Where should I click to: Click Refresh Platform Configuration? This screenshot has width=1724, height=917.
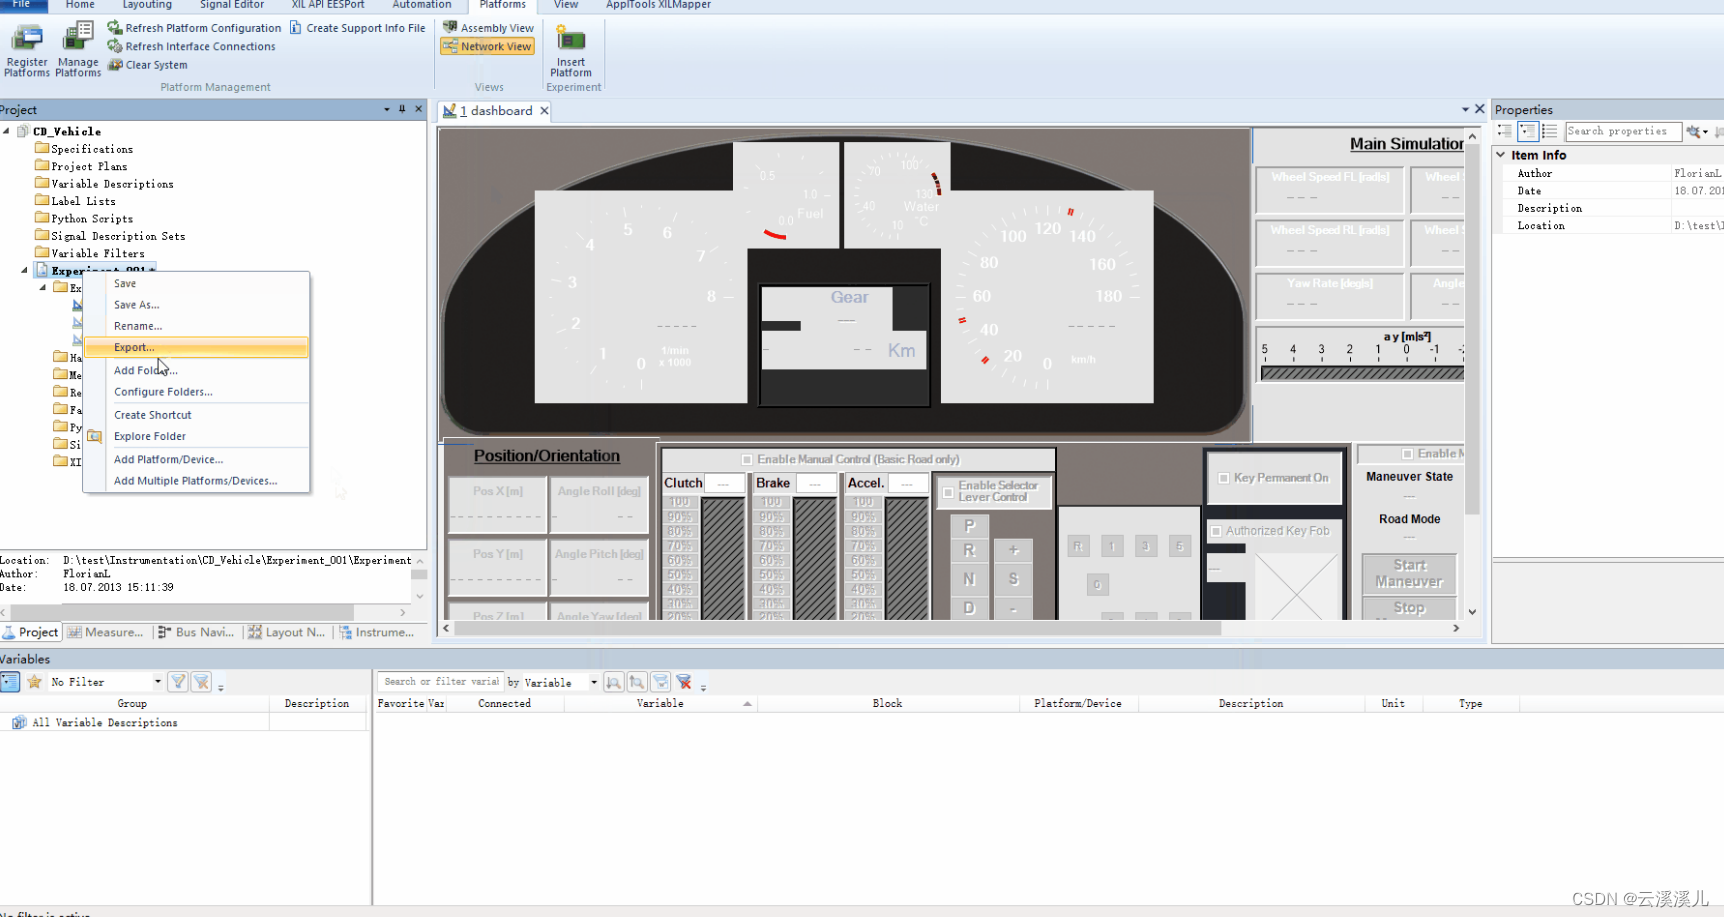pyautogui.click(x=194, y=28)
